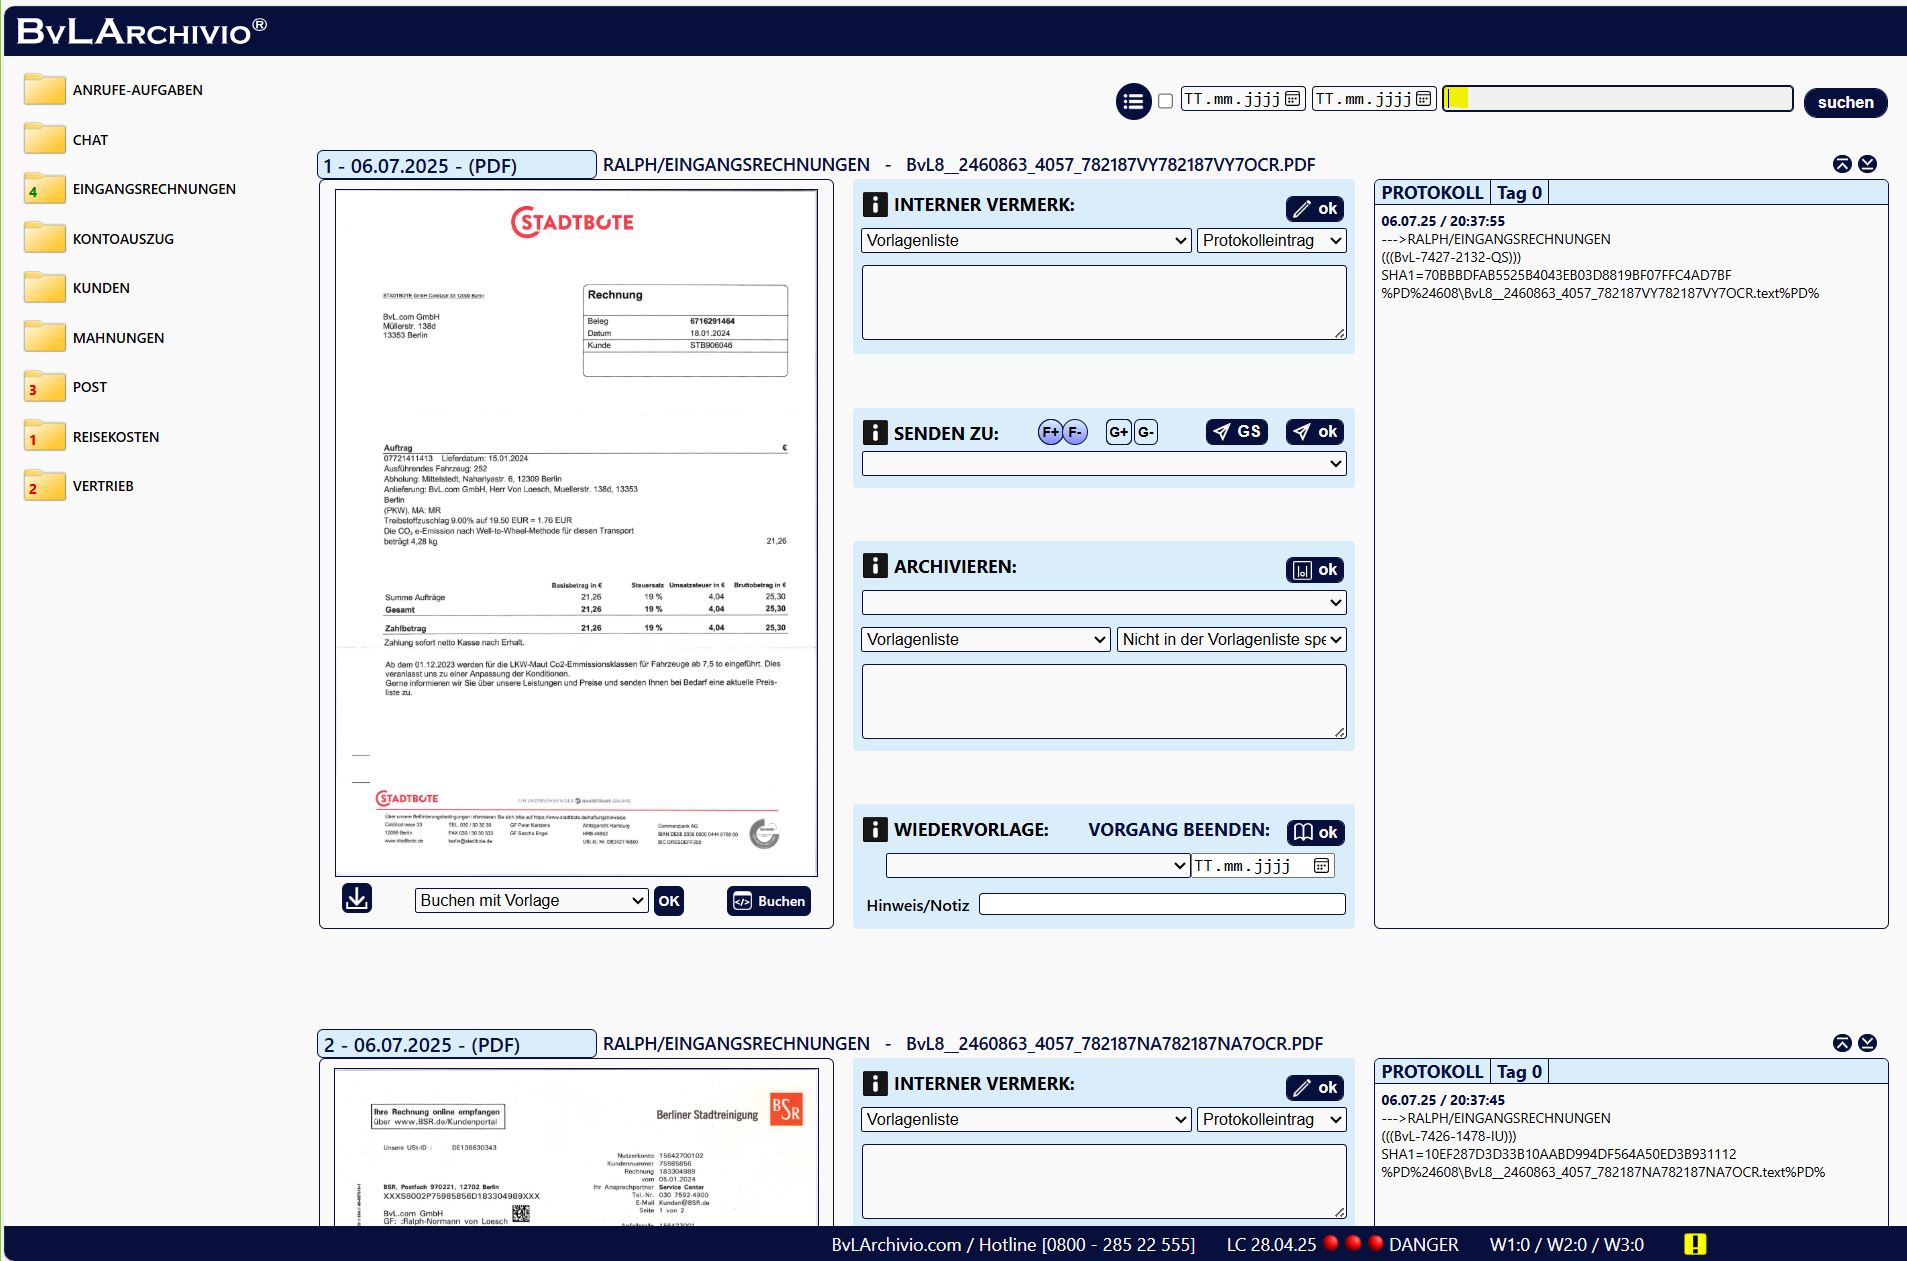The width and height of the screenshot is (1907, 1261).
Task: Open the EINGANGSRECHNUNGEN folder
Action: click(154, 189)
